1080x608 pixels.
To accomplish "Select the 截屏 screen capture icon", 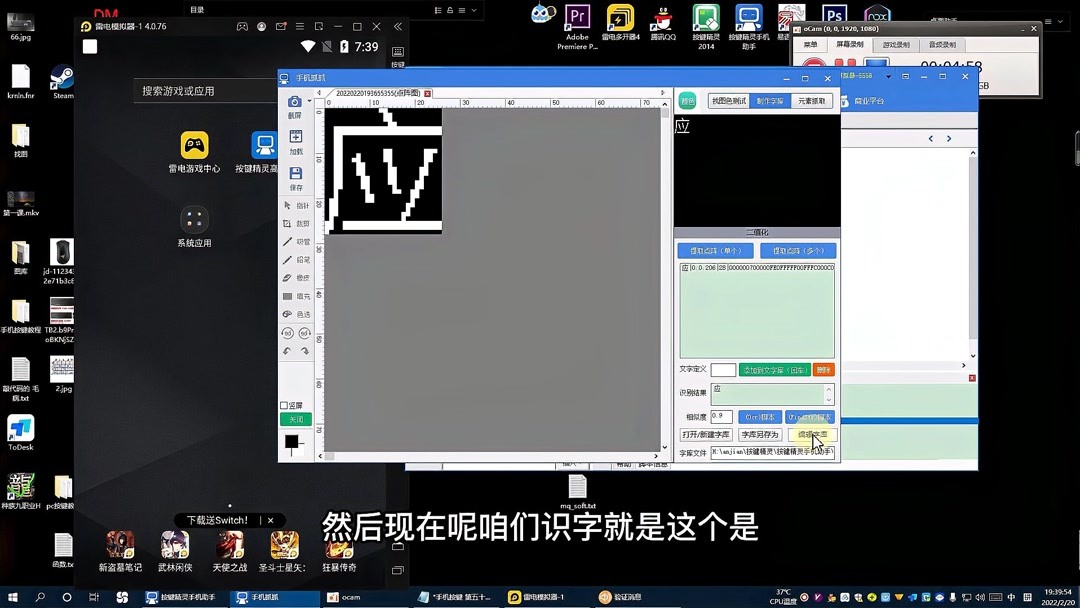I will tap(295, 102).
